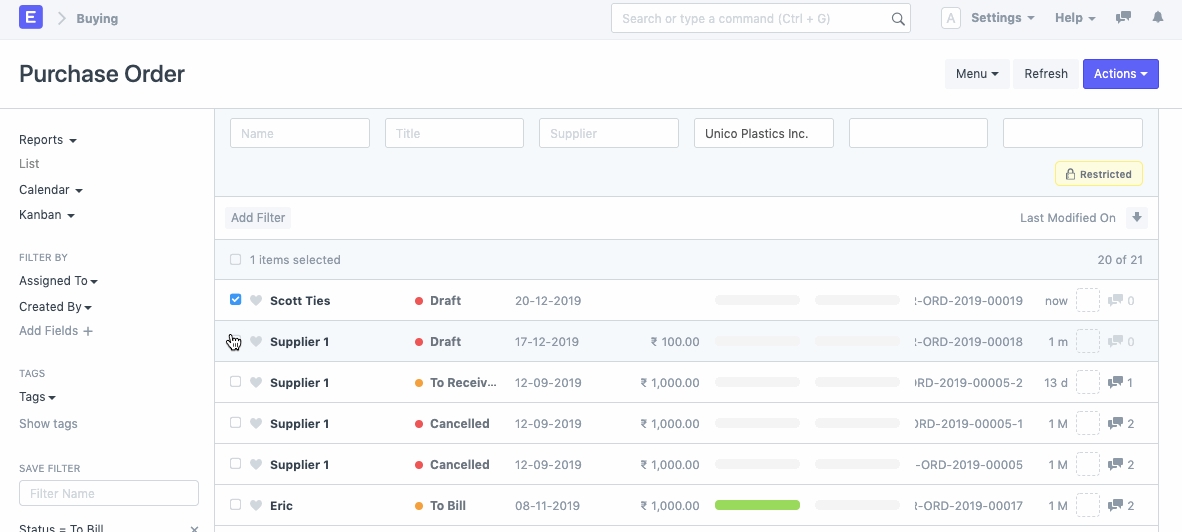Click the user avatar A icon

951,18
